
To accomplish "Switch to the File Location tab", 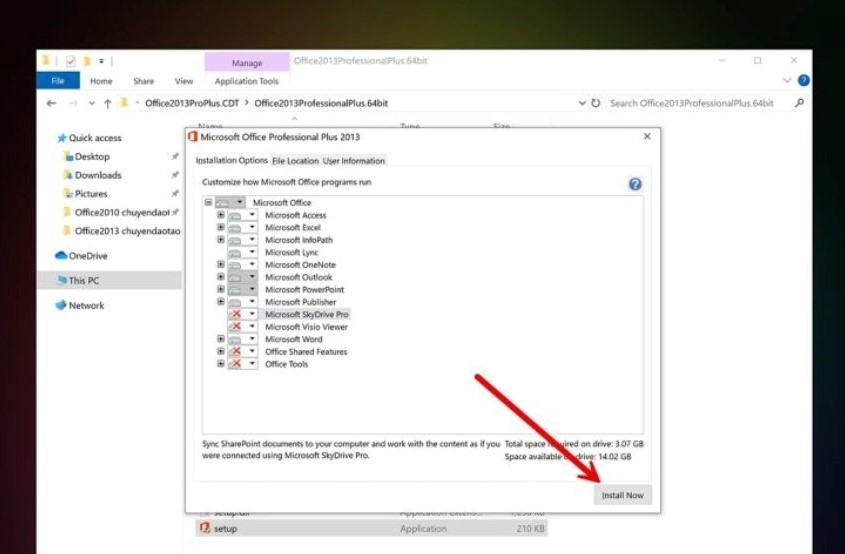I will [x=295, y=161].
